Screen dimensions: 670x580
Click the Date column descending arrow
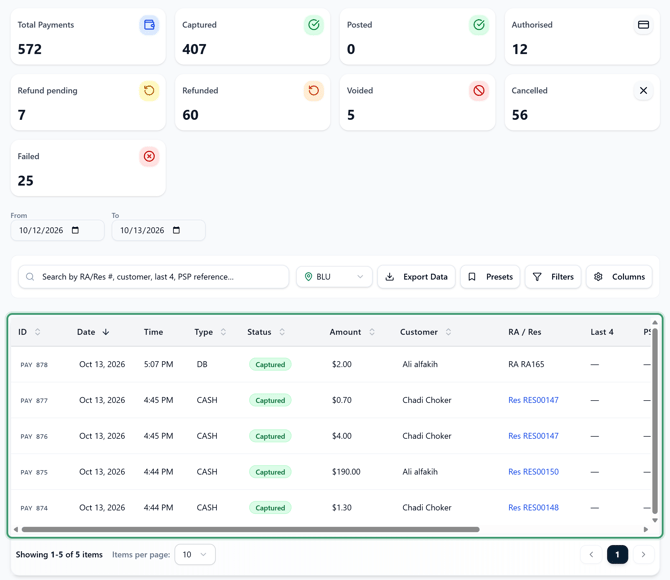point(106,332)
